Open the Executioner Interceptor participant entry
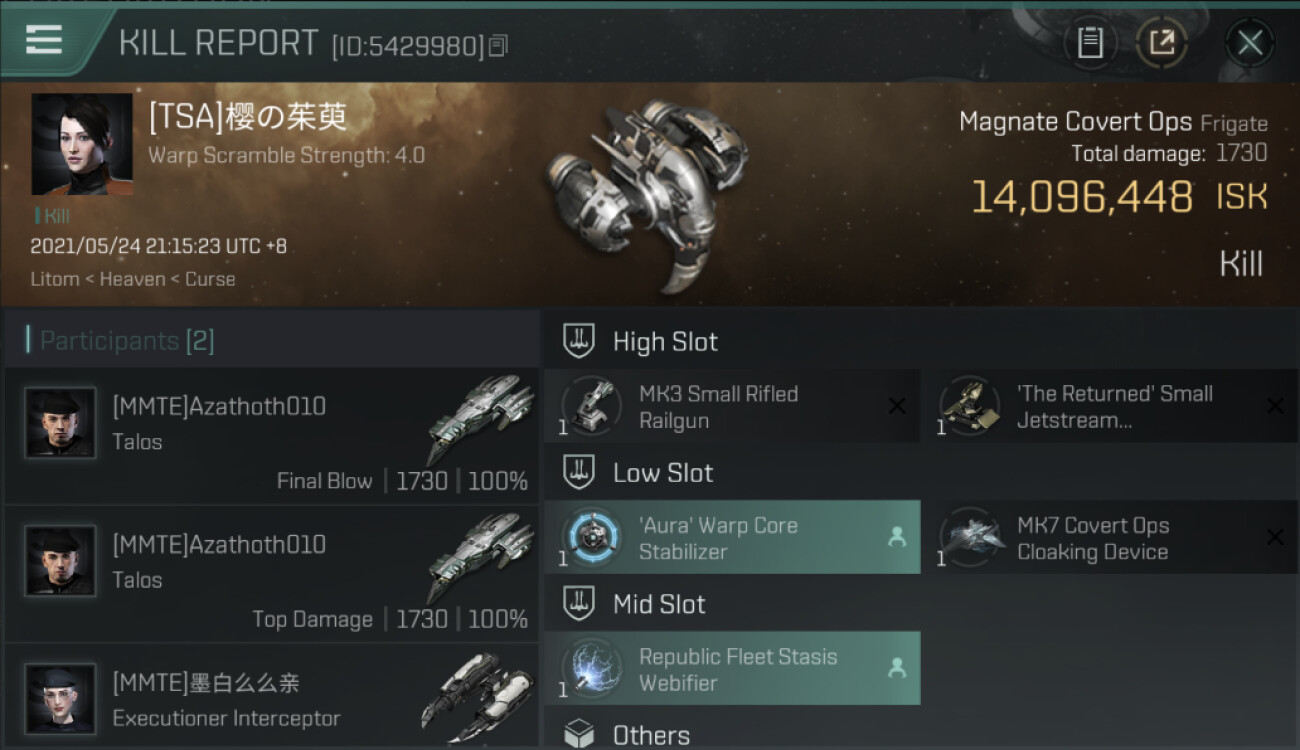This screenshot has width=1300, height=750. pyautogui.click(x=272, y=698)
